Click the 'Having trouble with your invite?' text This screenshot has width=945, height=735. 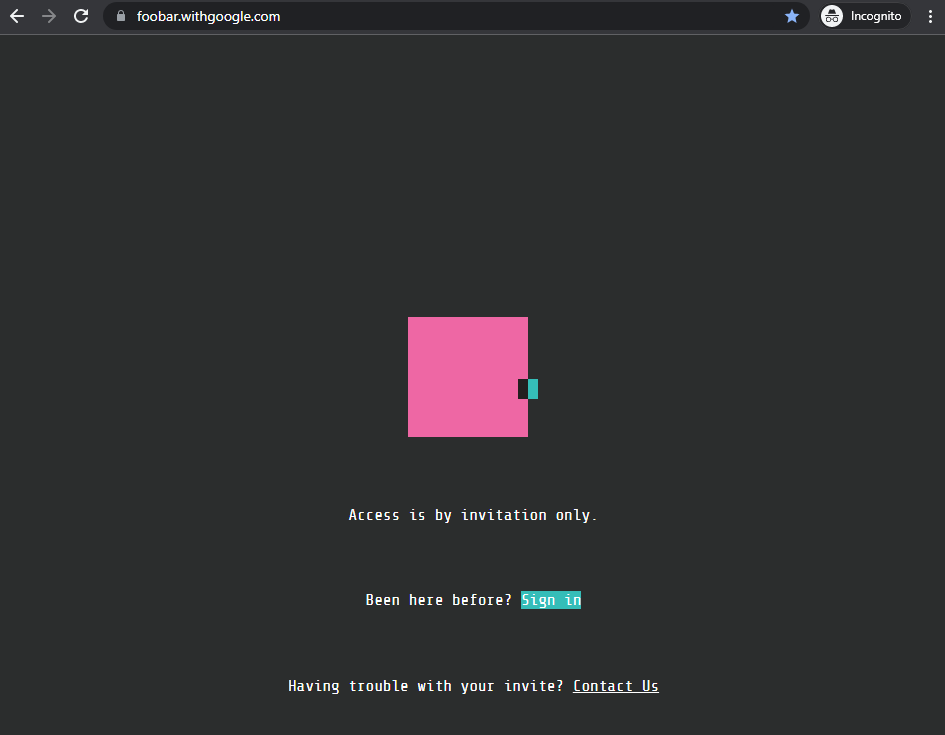point(425,686)
